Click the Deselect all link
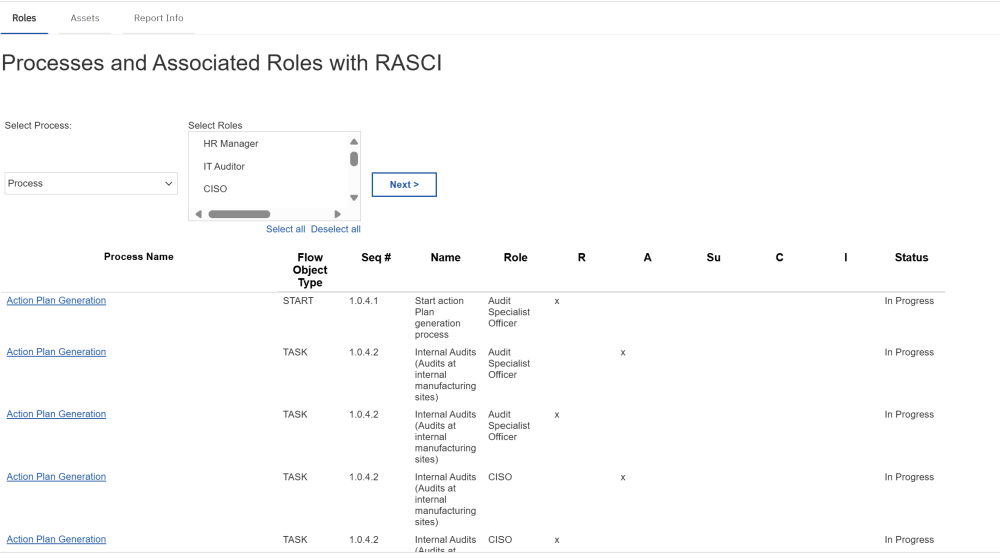Viewport: 1000px width, 558px height. click(x=336, y=229)
